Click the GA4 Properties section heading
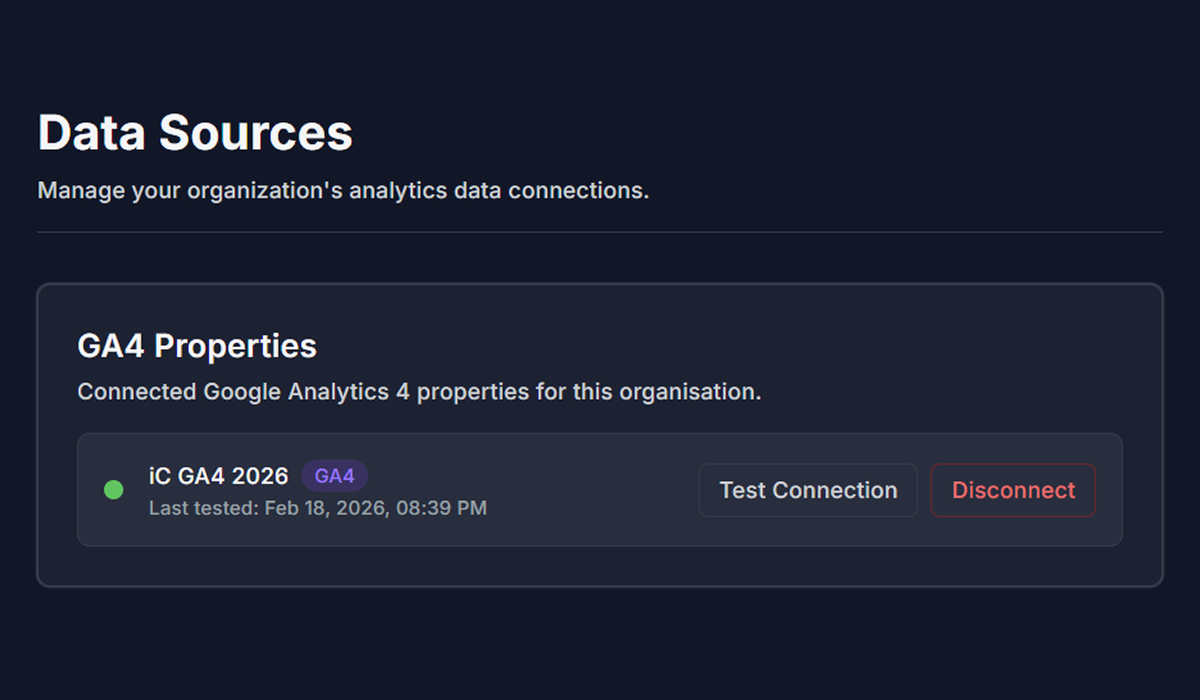The width and height of the screenshot is (1200, 700). pos(197,346)
